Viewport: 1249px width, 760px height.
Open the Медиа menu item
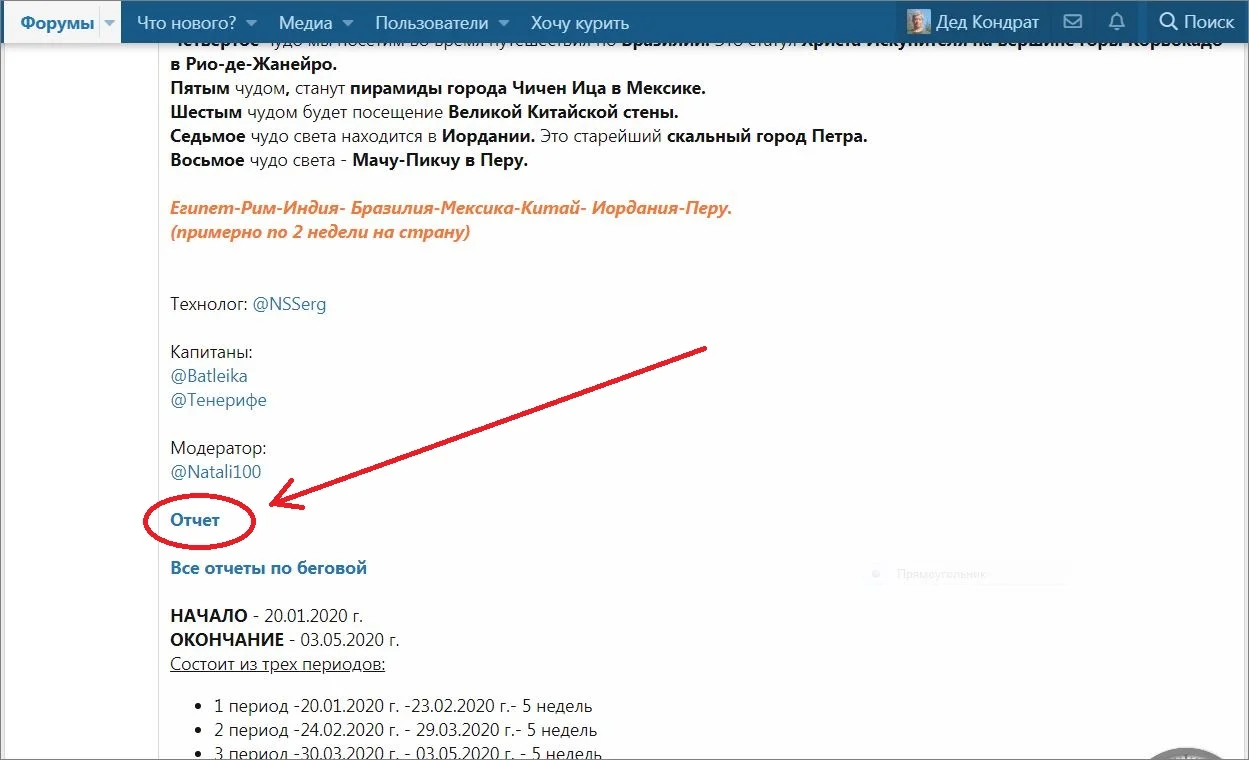pos(305,22)
